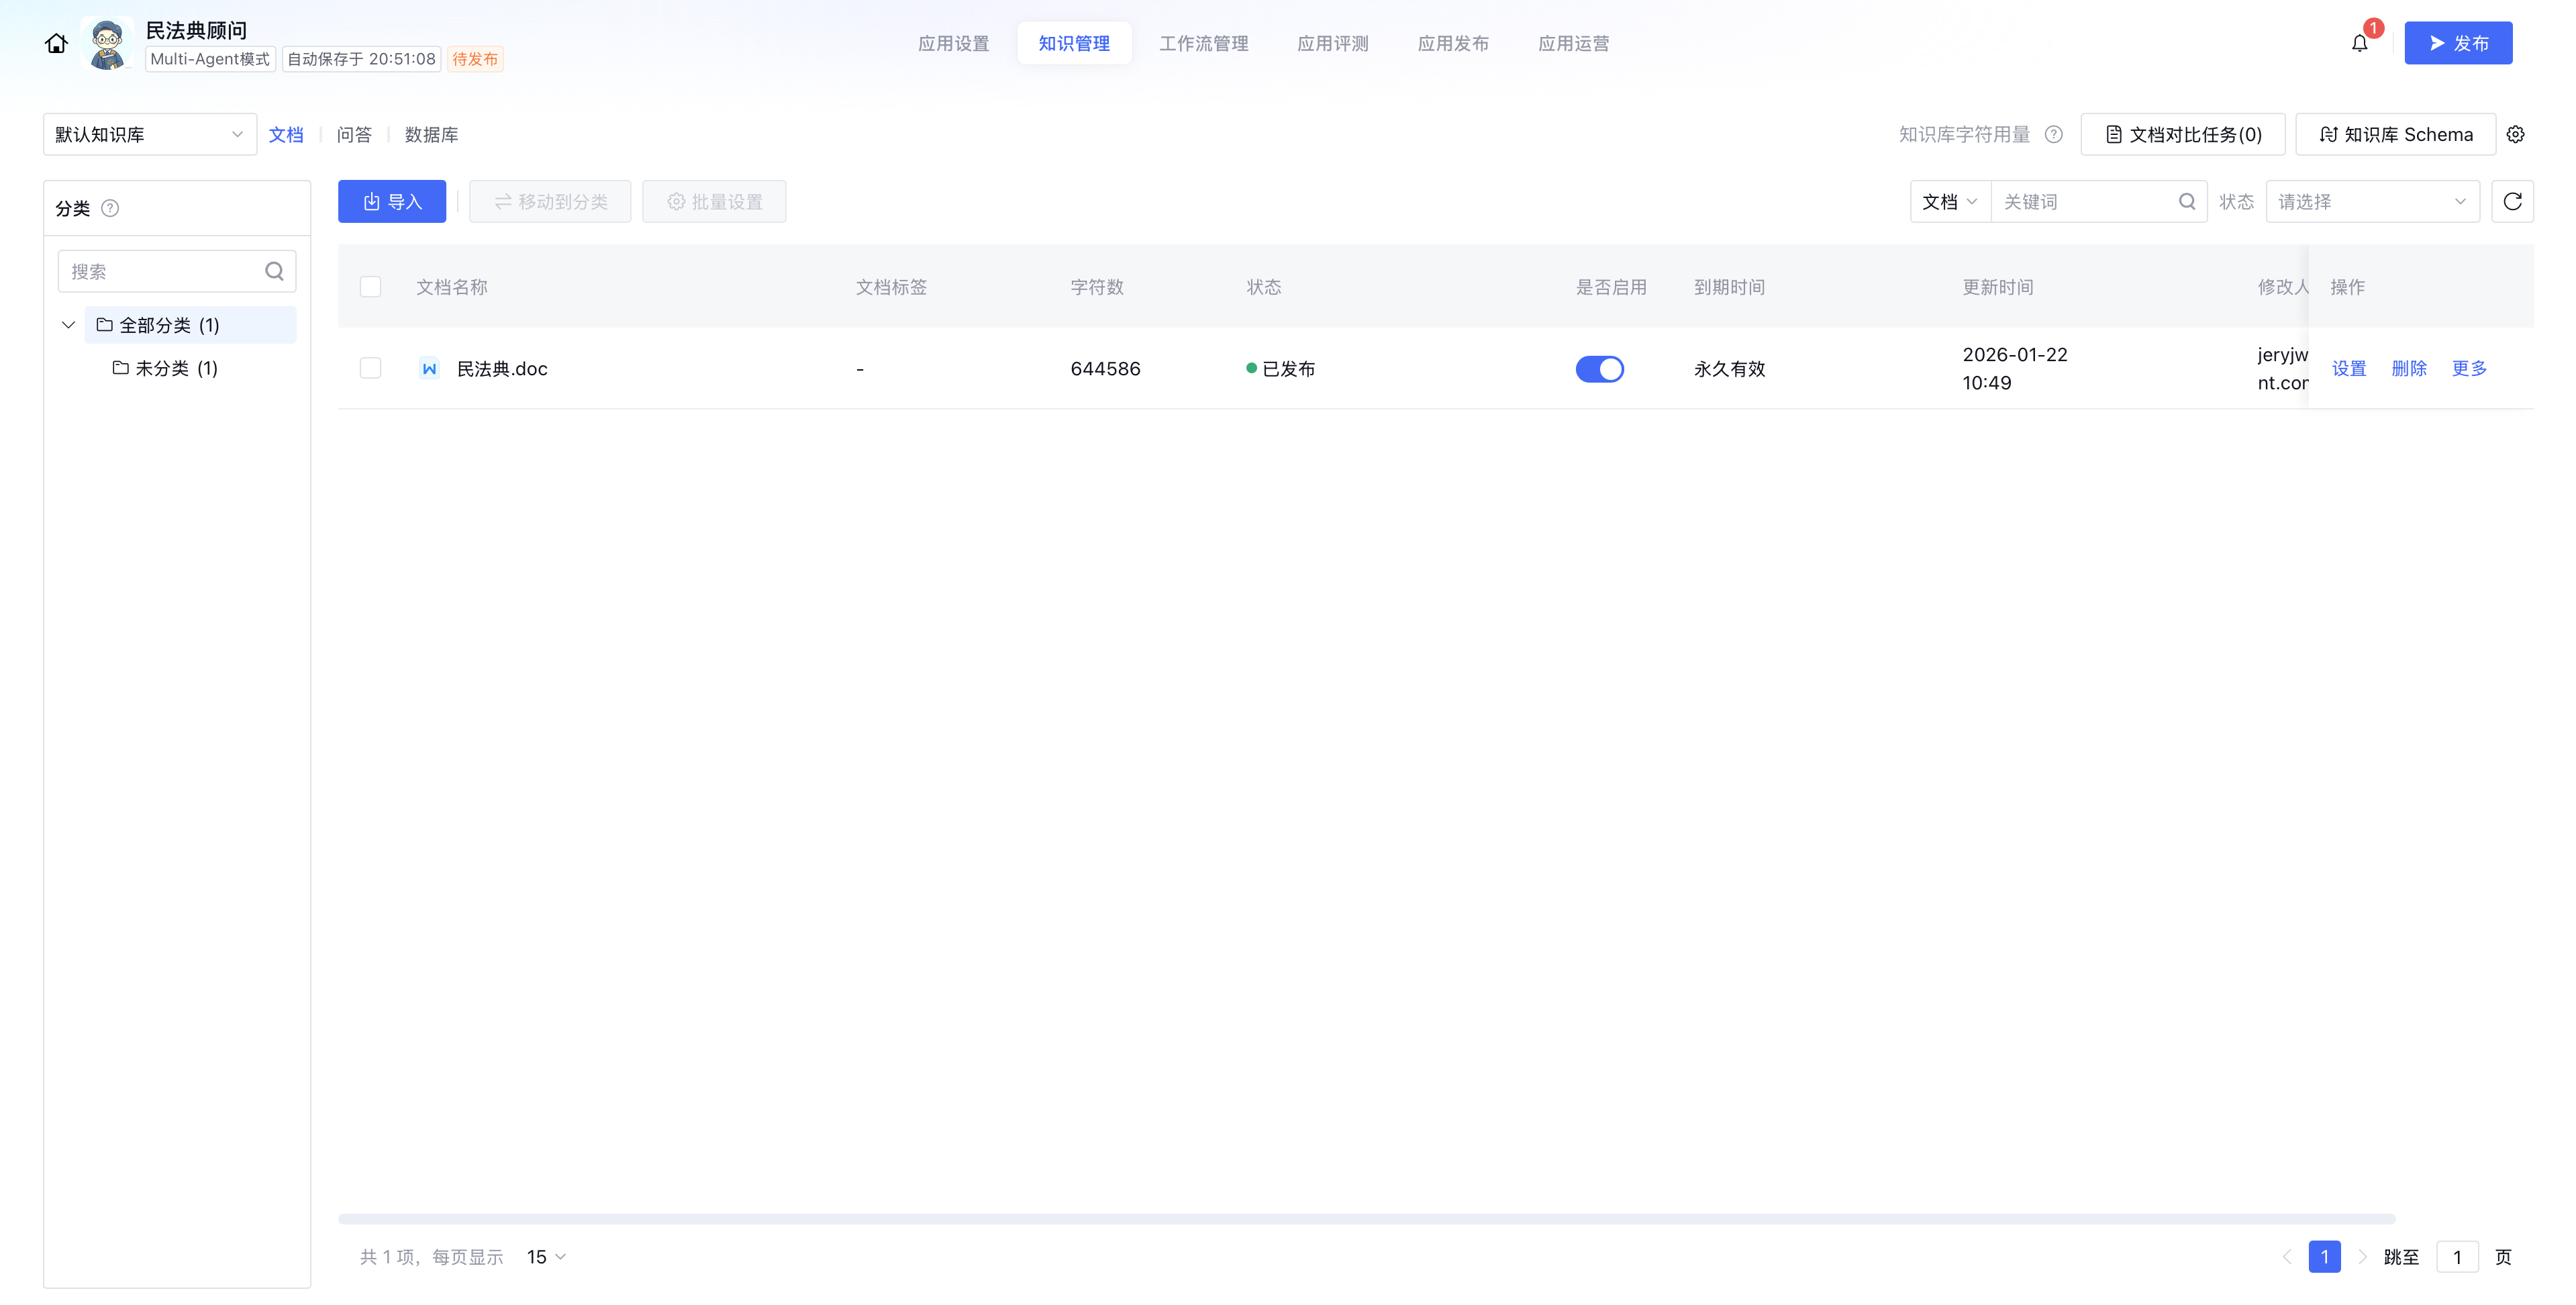Click the home icon
Viewport: 2576px width, 1305px height.
tap(56, 44)
